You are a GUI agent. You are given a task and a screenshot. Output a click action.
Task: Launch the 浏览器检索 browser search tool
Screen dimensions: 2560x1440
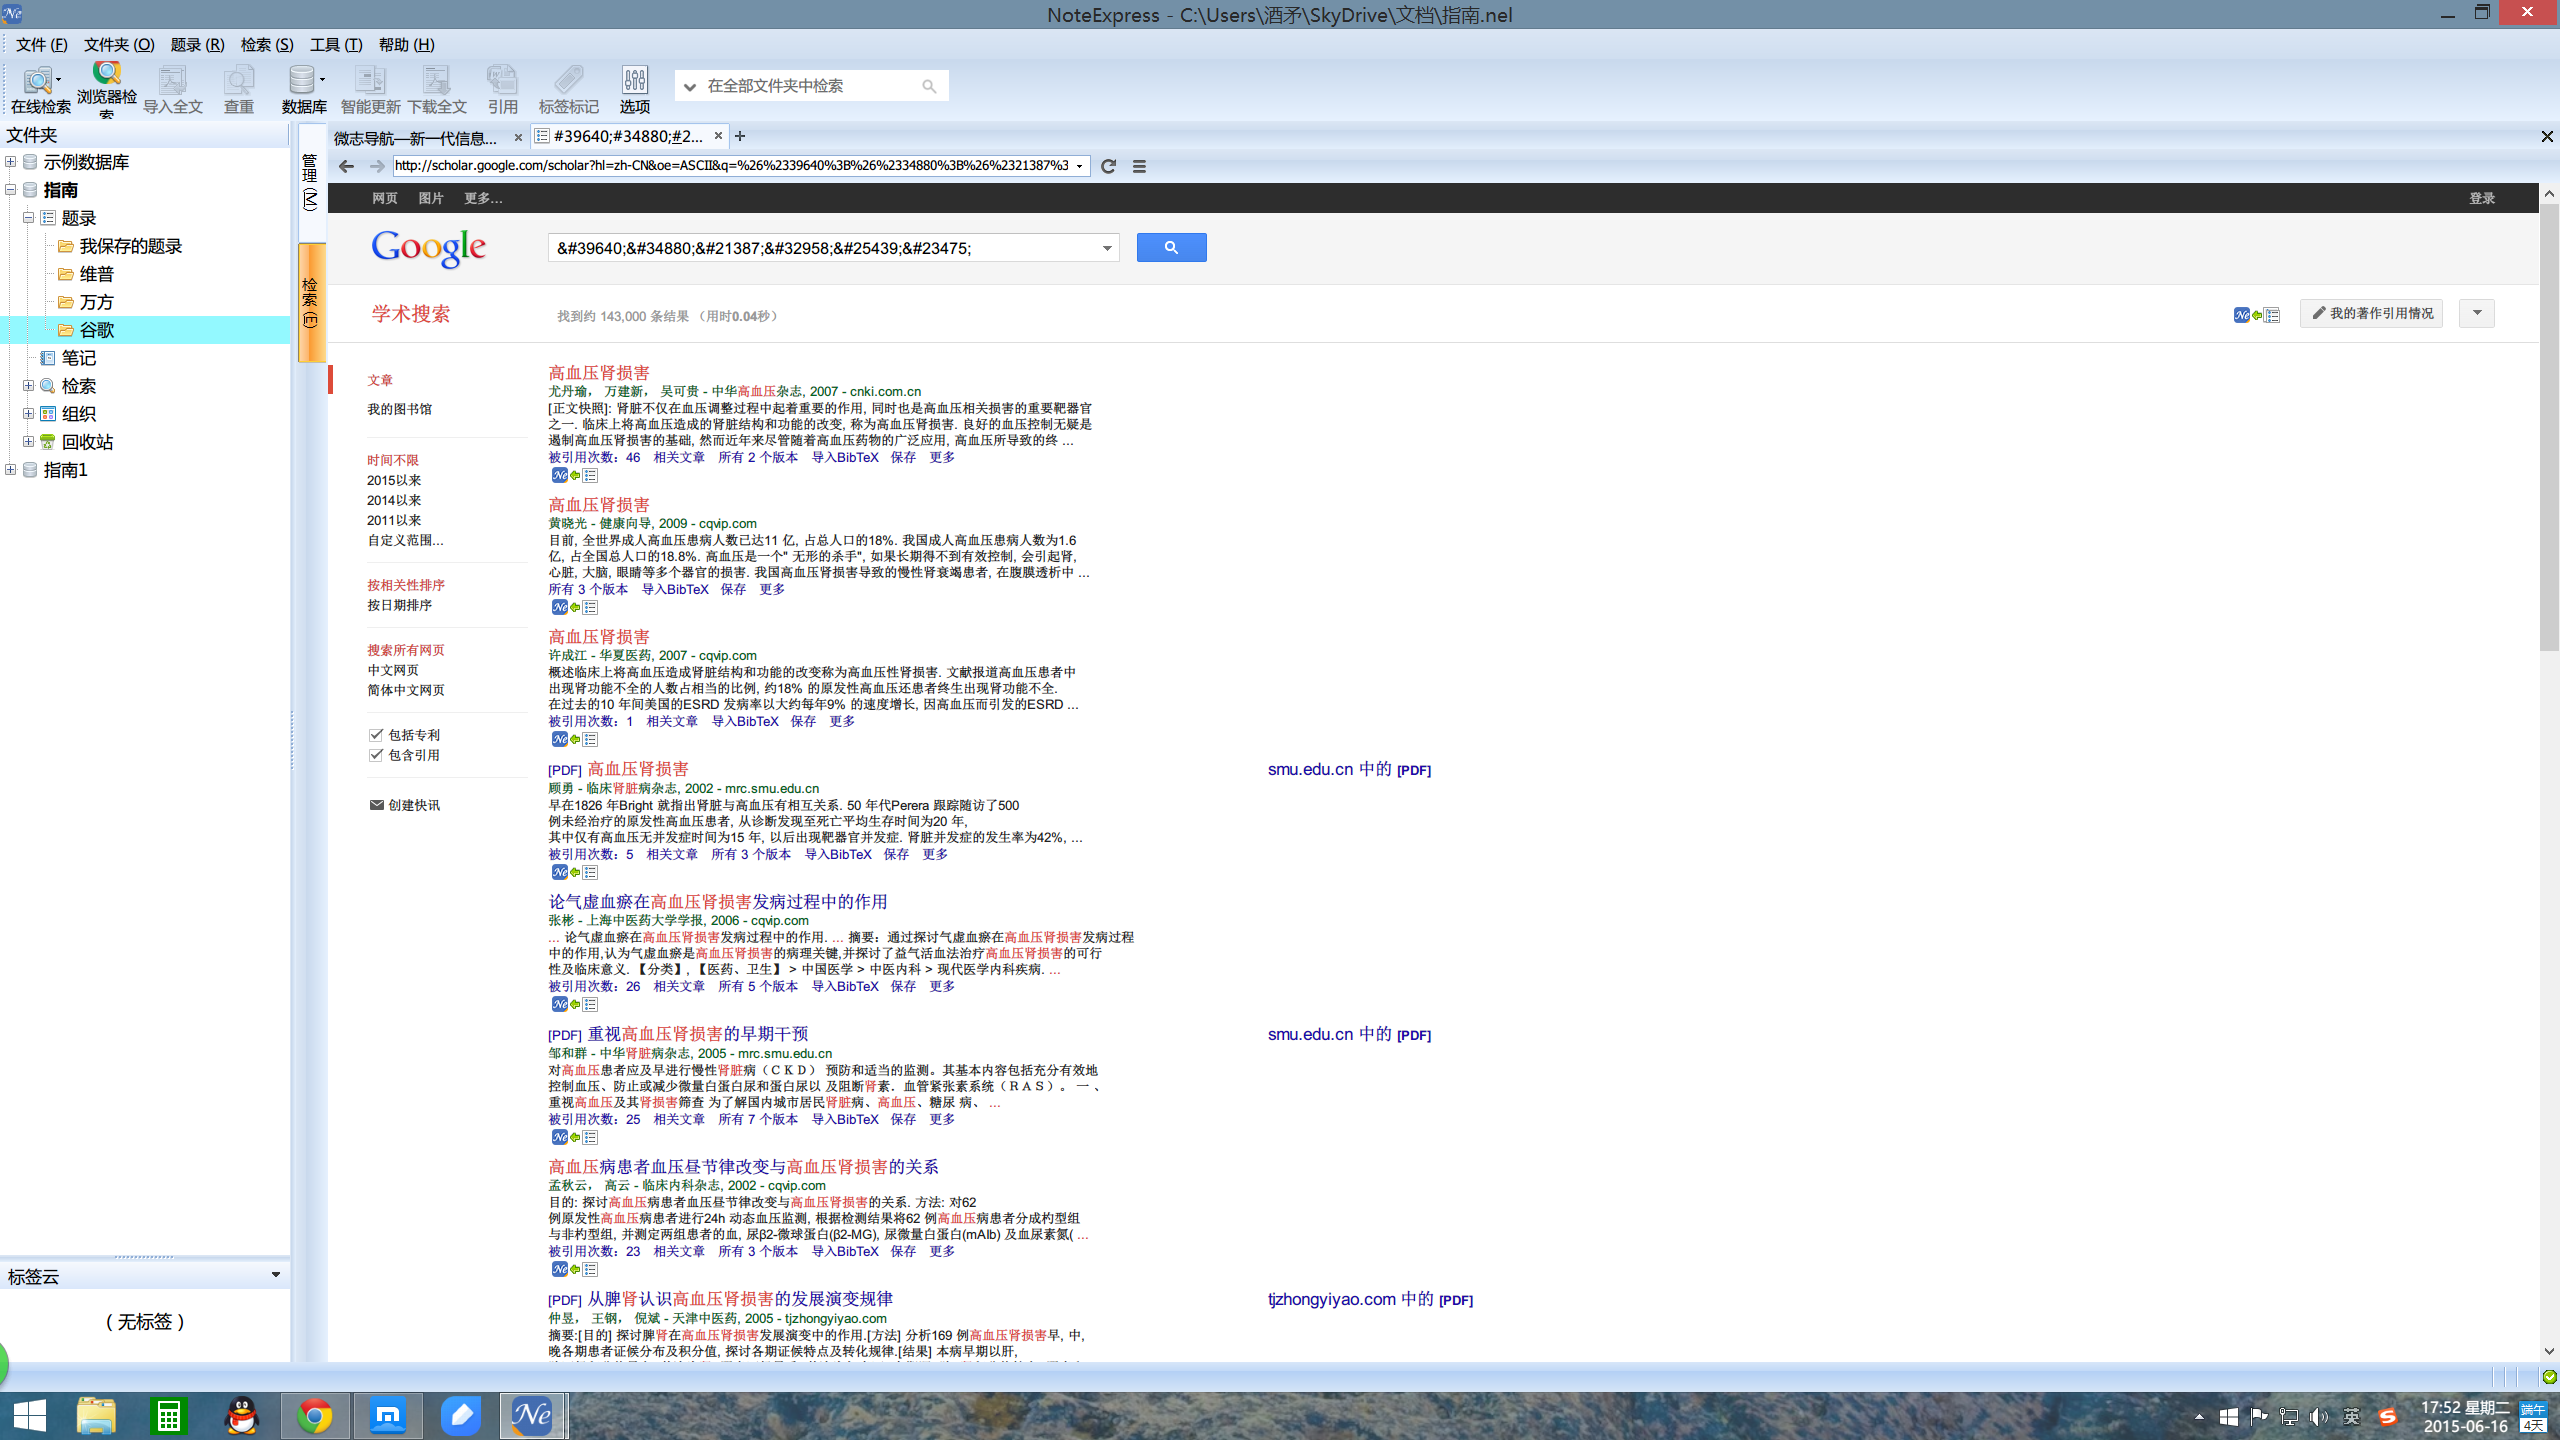106,88
